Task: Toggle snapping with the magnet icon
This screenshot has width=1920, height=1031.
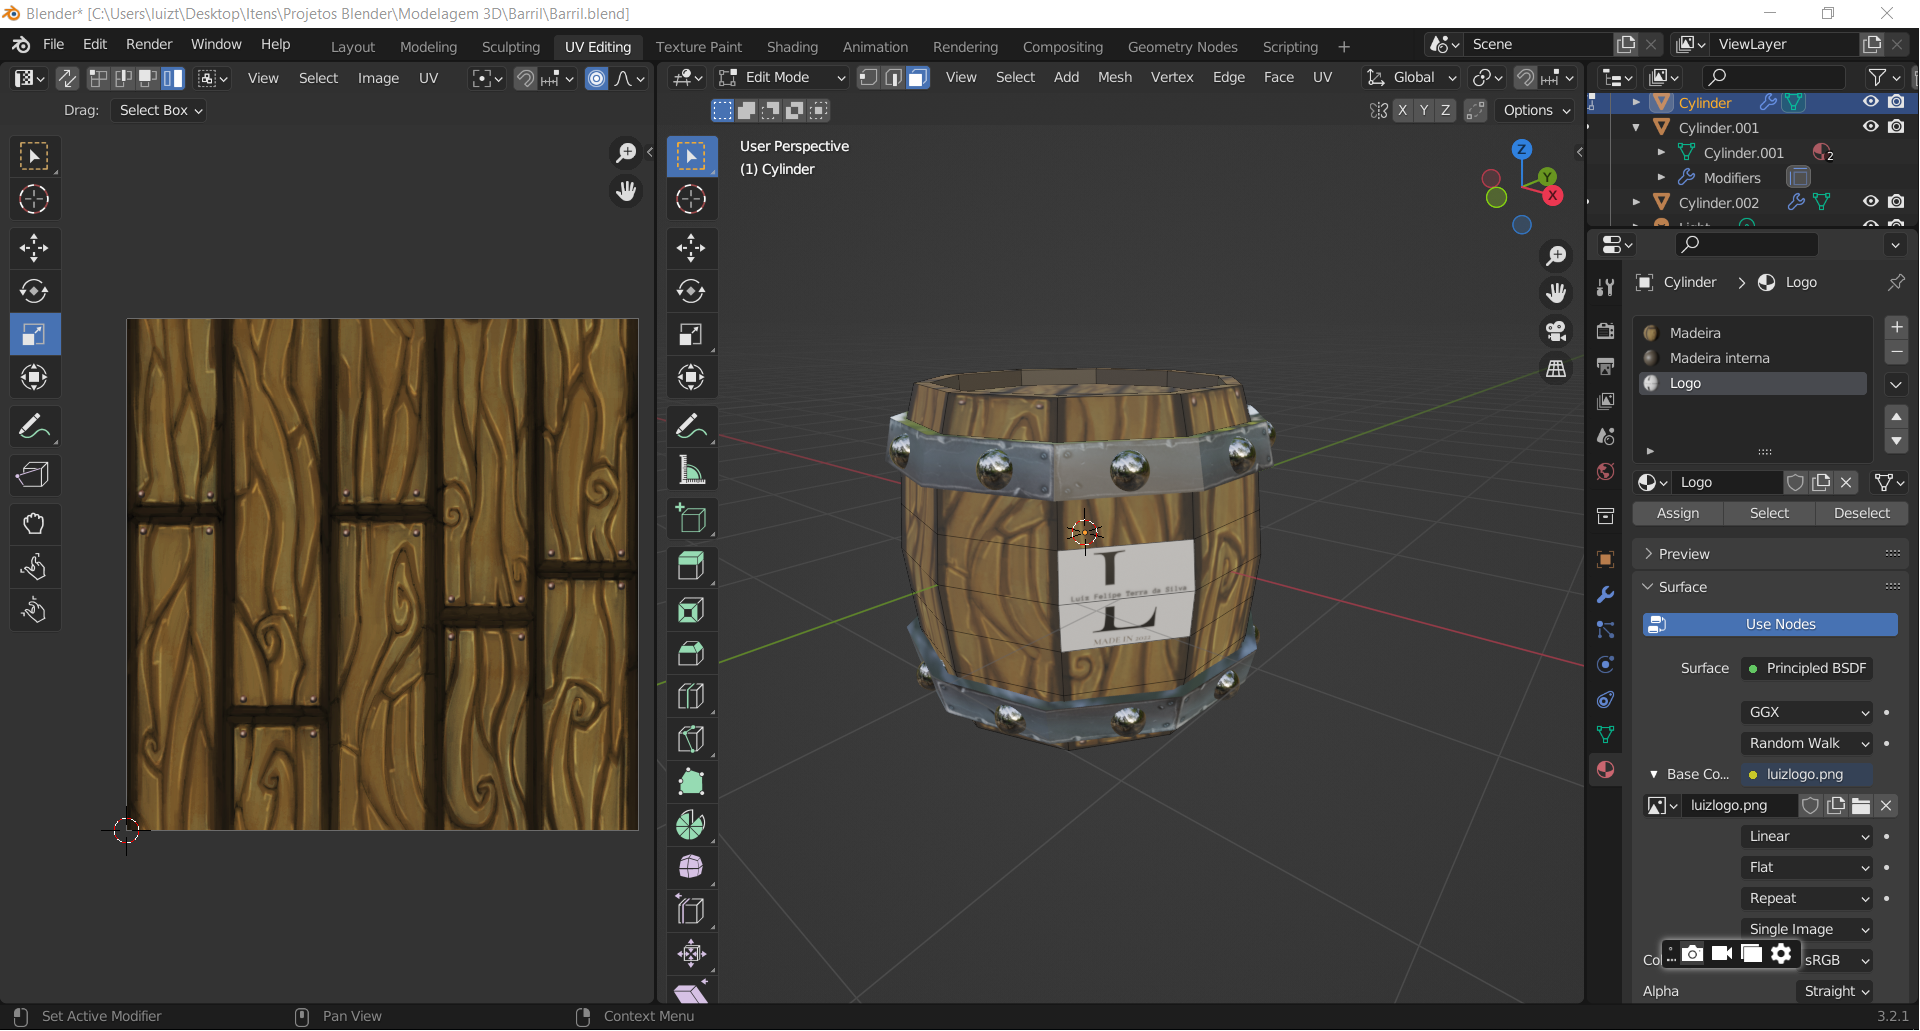Action: [1524, 77]
